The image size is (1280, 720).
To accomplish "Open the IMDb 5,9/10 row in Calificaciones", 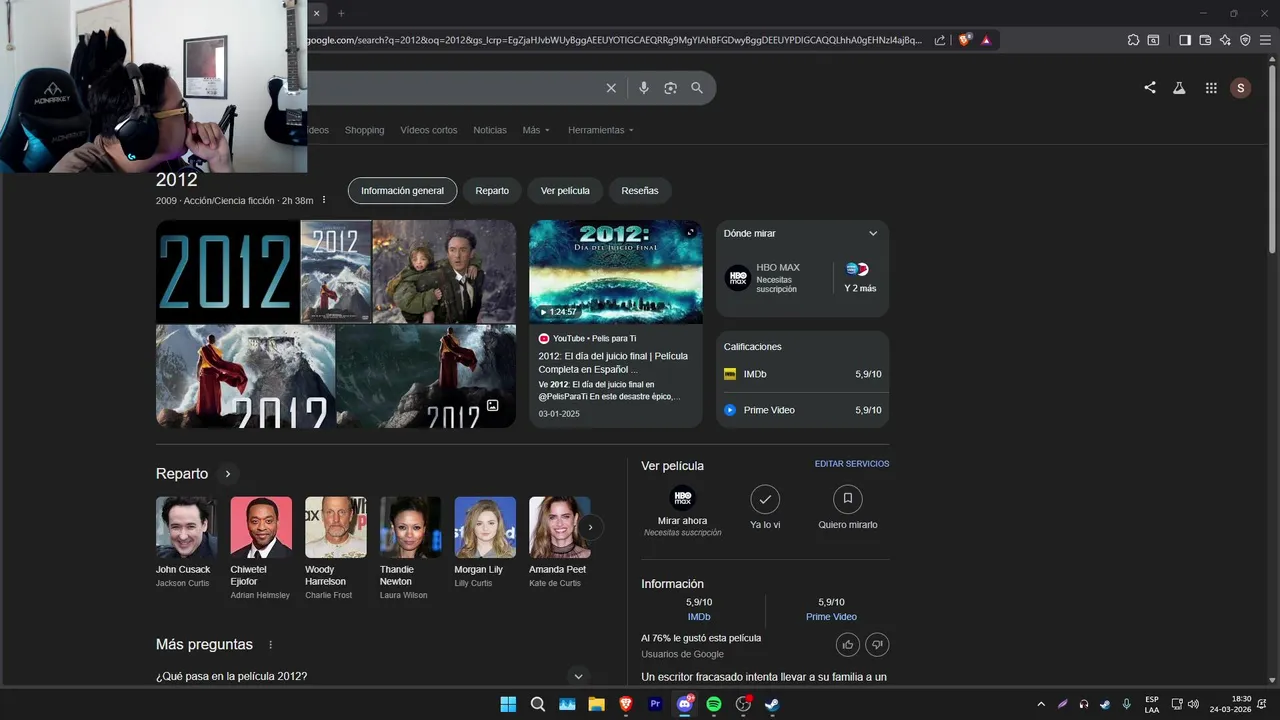I will tap(803, 374).
